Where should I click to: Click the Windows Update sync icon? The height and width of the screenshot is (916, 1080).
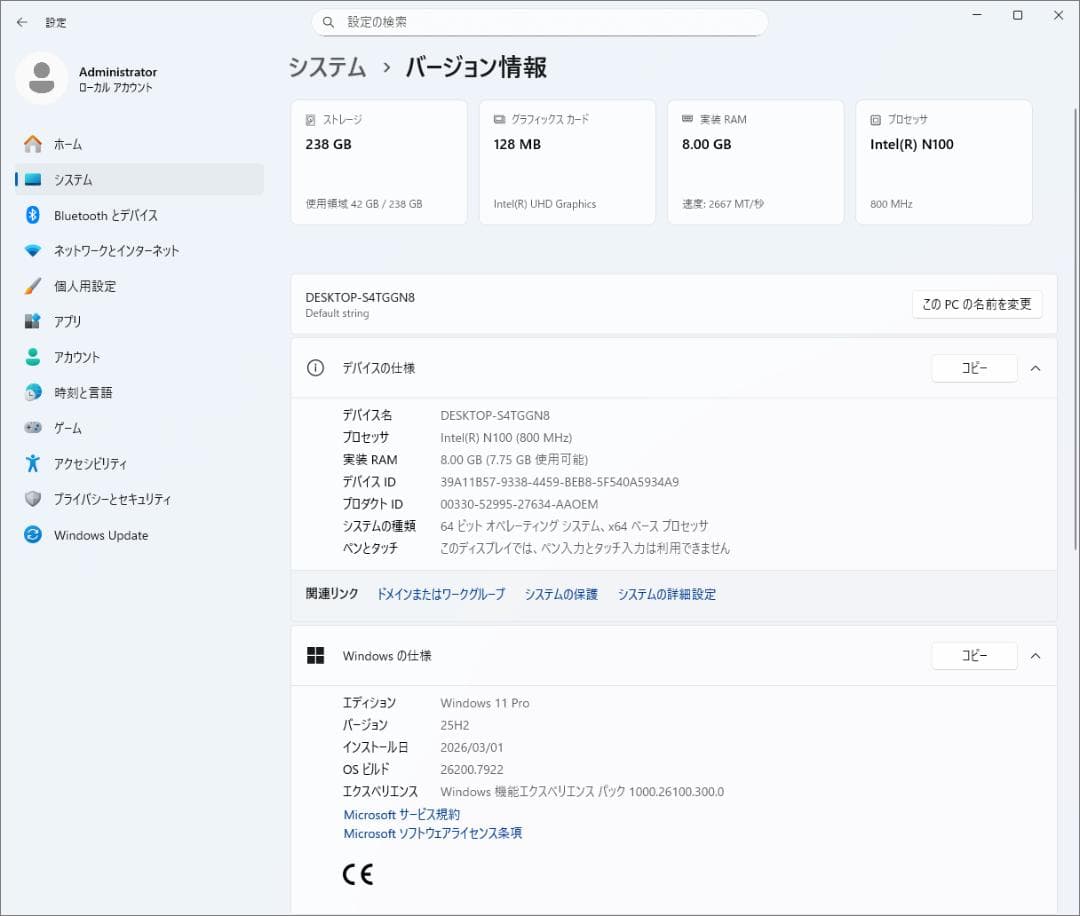click(32, 534)
